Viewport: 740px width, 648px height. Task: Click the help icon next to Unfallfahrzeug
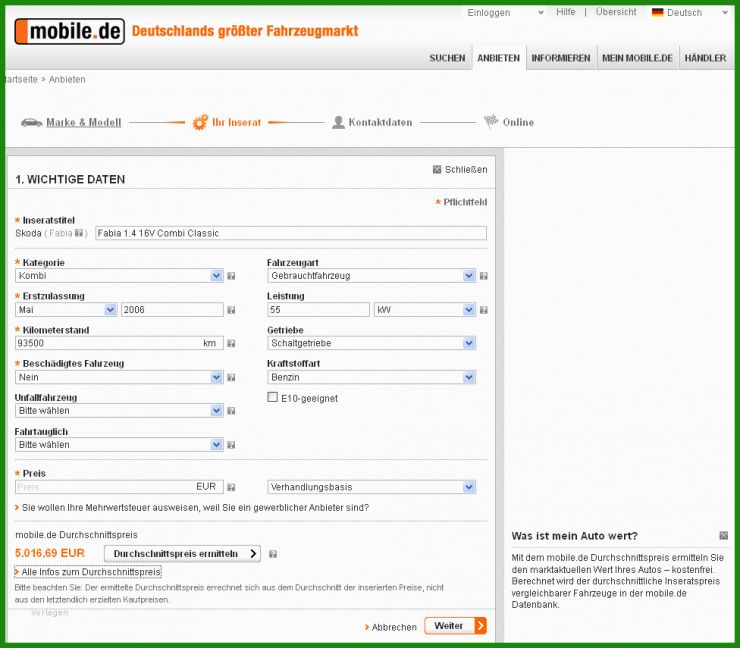tap(231, 411)
